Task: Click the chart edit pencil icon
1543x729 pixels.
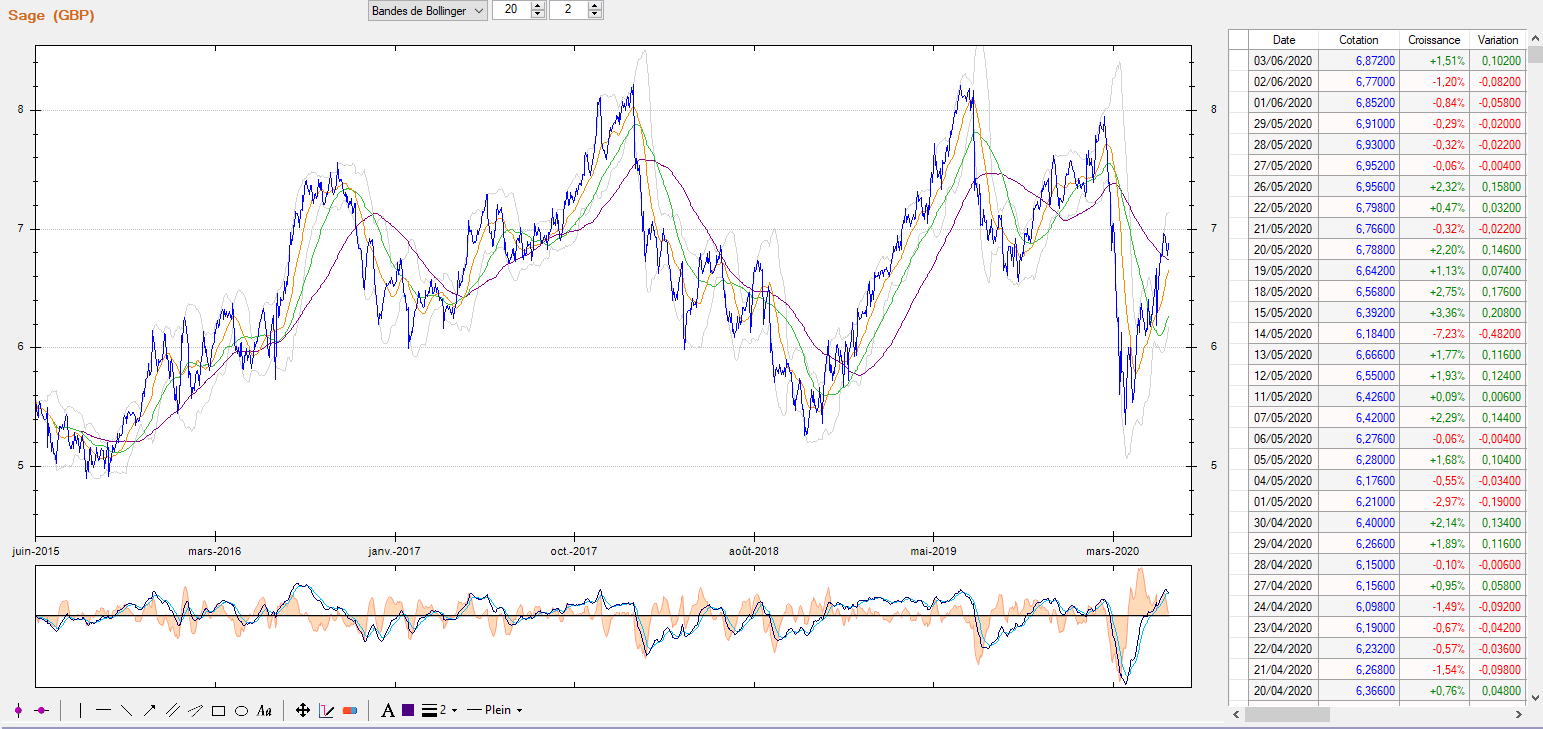Action: (x=326, y=710)
